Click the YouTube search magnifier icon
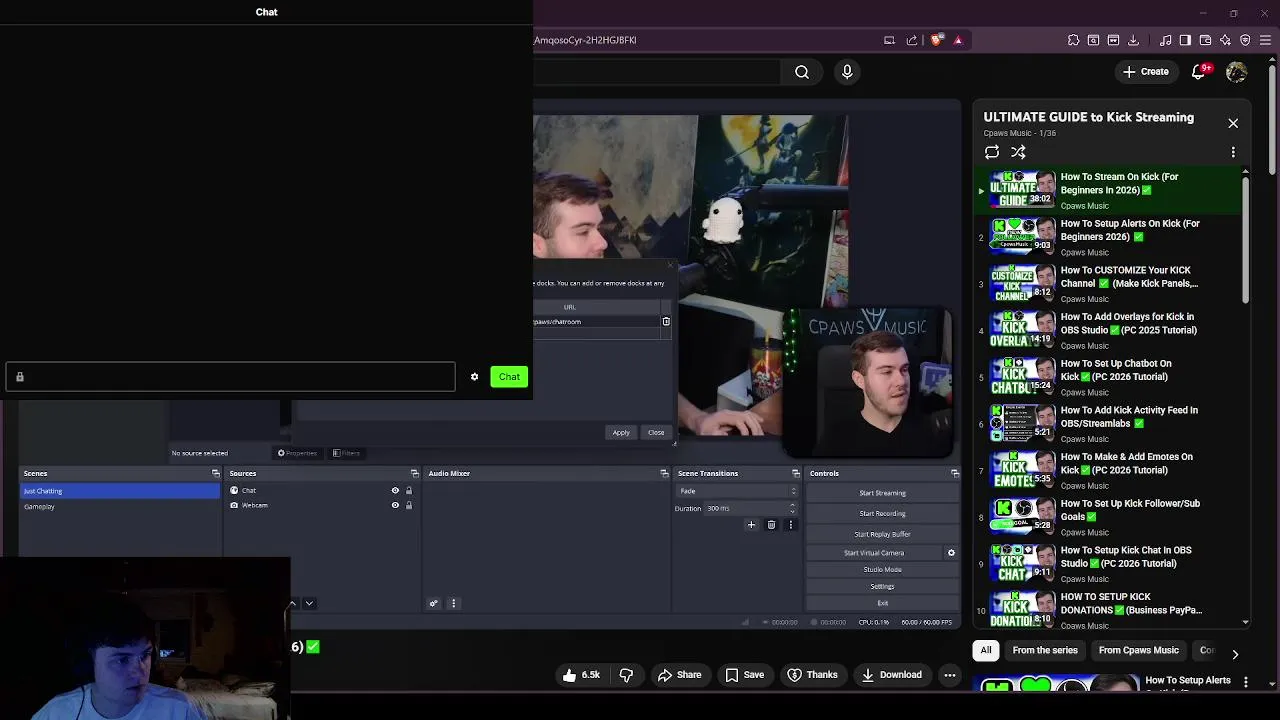Screen dimensions: 1280x720 (x=802, y=72)
